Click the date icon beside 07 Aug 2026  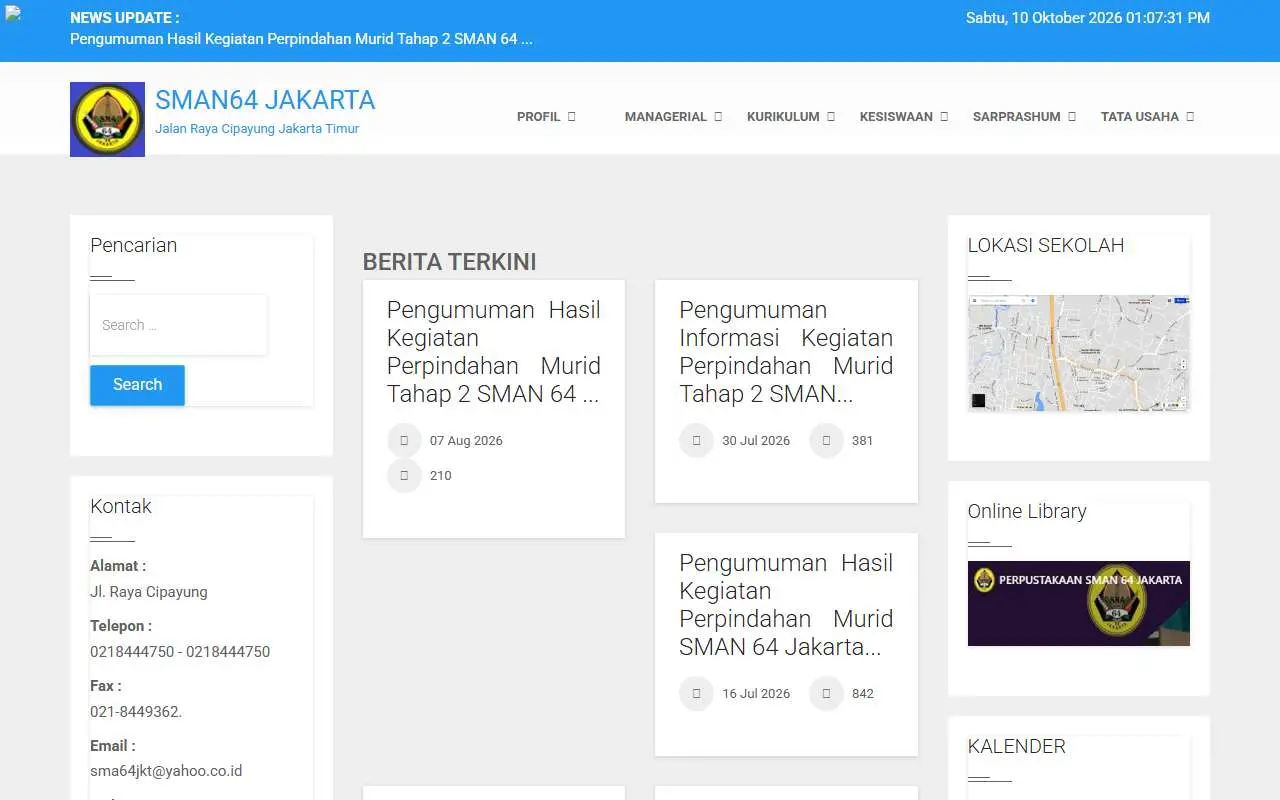pos(404,441)
